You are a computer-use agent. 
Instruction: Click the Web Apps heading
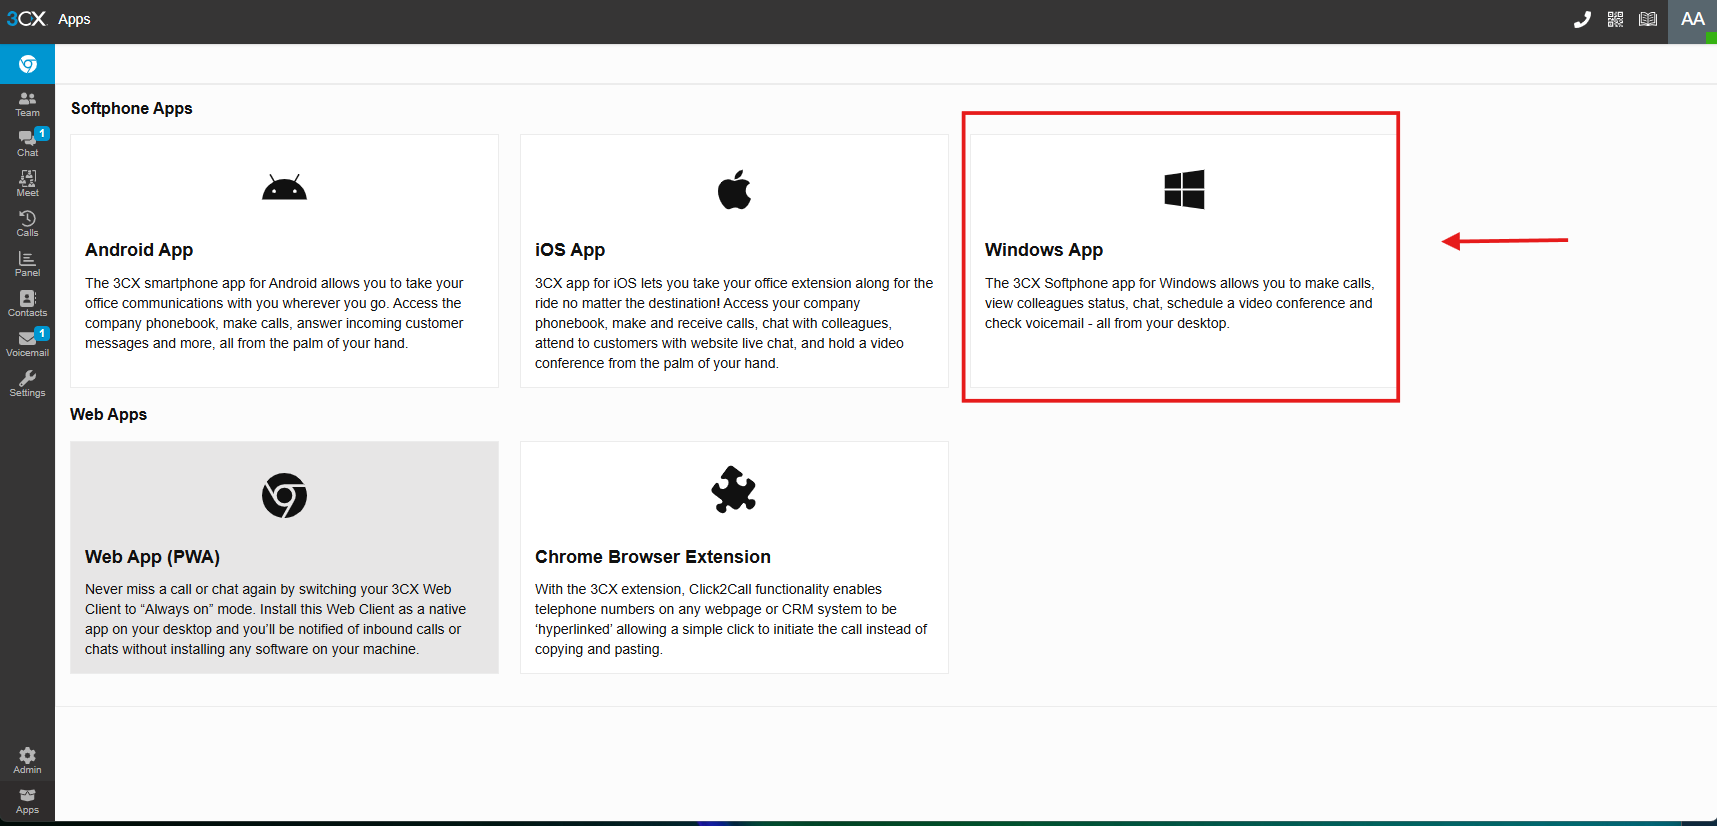coord(109,414)
